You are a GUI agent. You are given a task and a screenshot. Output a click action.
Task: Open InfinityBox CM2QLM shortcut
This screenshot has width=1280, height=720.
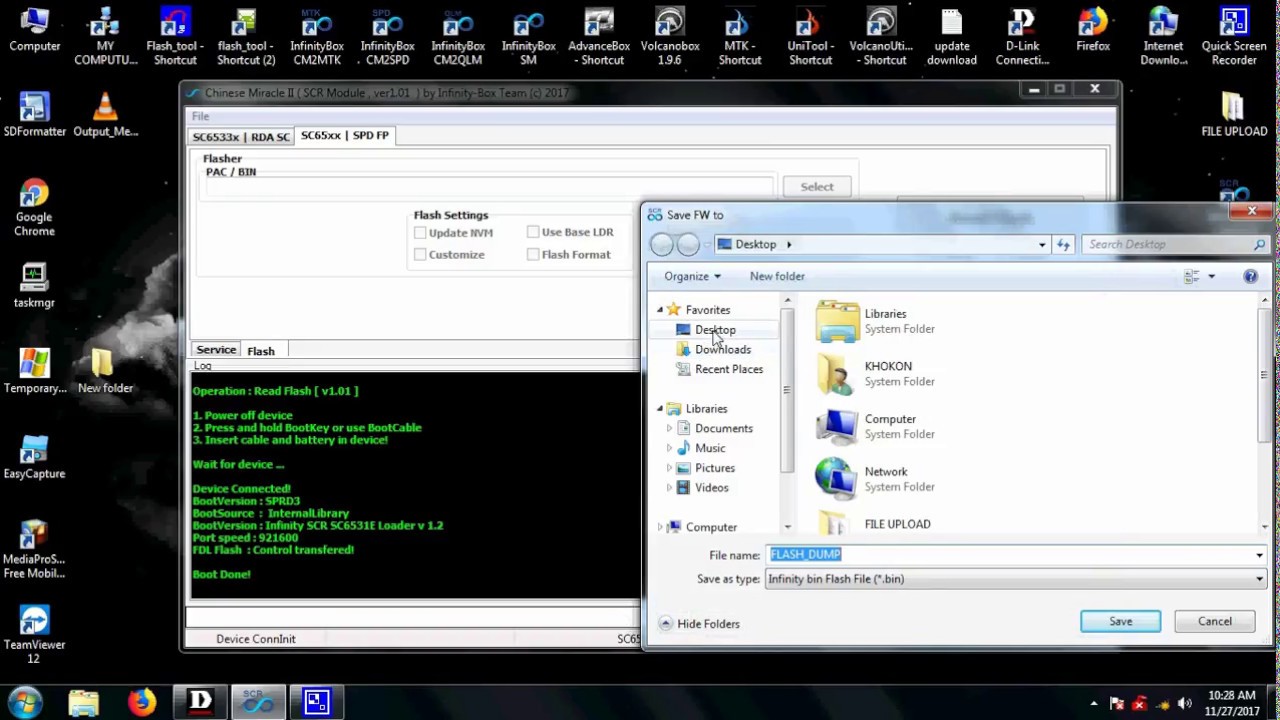[458, 38]
